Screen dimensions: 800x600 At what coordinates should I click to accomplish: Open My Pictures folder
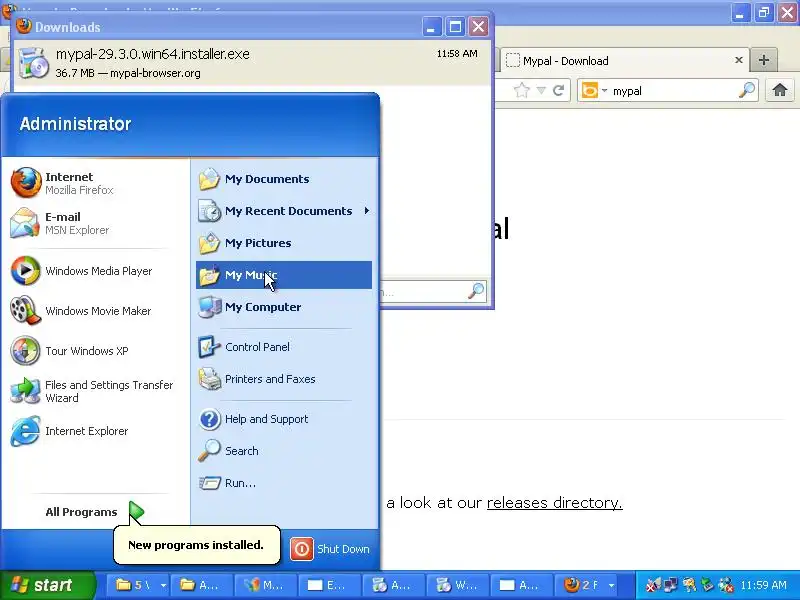[x=284, y=243]
